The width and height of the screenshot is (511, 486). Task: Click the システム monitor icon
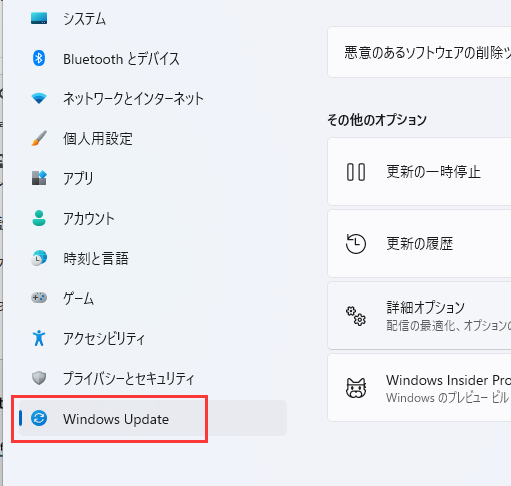pos(39,18)
